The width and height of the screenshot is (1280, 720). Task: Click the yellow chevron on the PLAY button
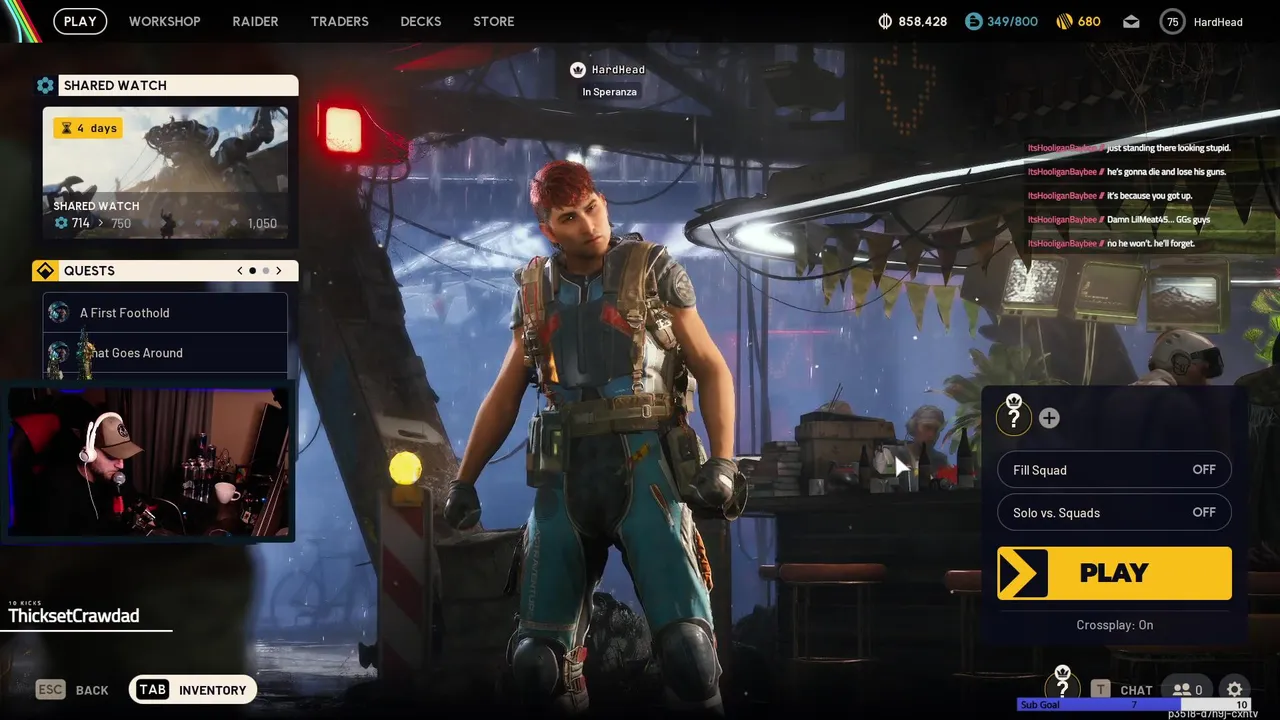point(1022,573)
